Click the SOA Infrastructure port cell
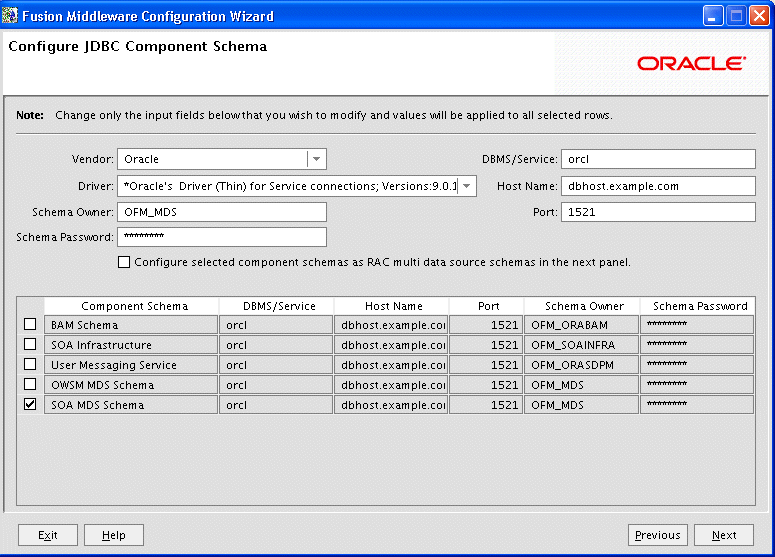The height and width of the screenshot is (557, 775). 486,344
